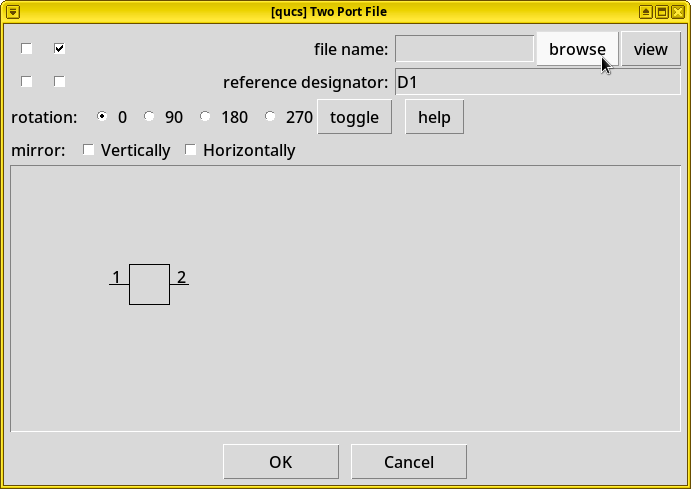Click the view button
Screen dimensions: 691x489
click(x=650, y=49)
